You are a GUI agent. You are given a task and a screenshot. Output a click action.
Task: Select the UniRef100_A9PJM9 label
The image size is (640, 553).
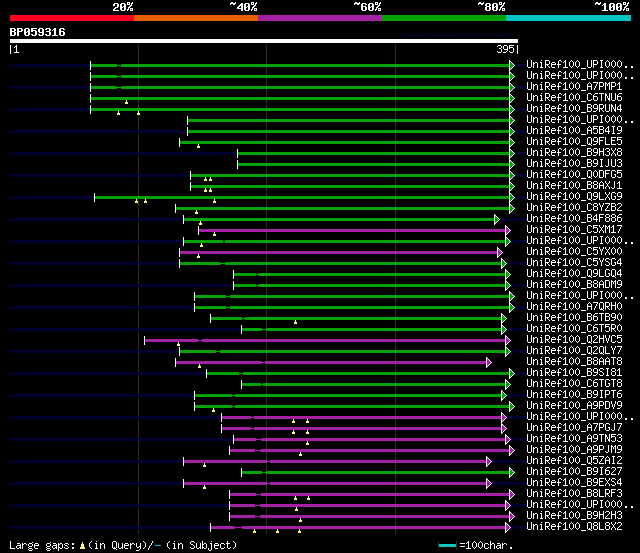click(x=574, y=450)
